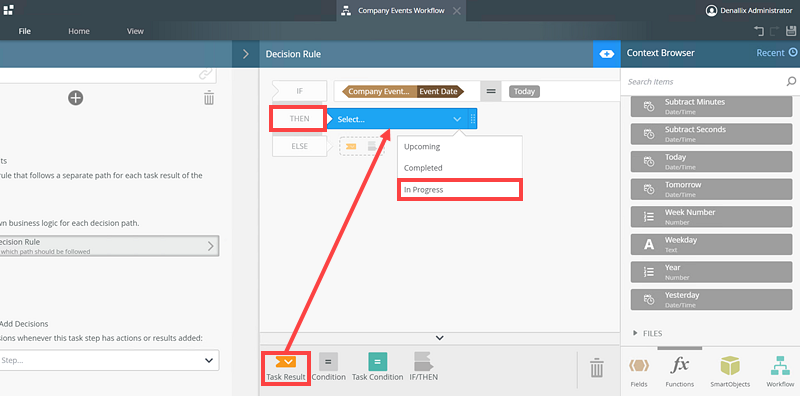The image size is (800, 396).
Task: Collapse the Decision Rule panel chevron
Action: point(245,54)
